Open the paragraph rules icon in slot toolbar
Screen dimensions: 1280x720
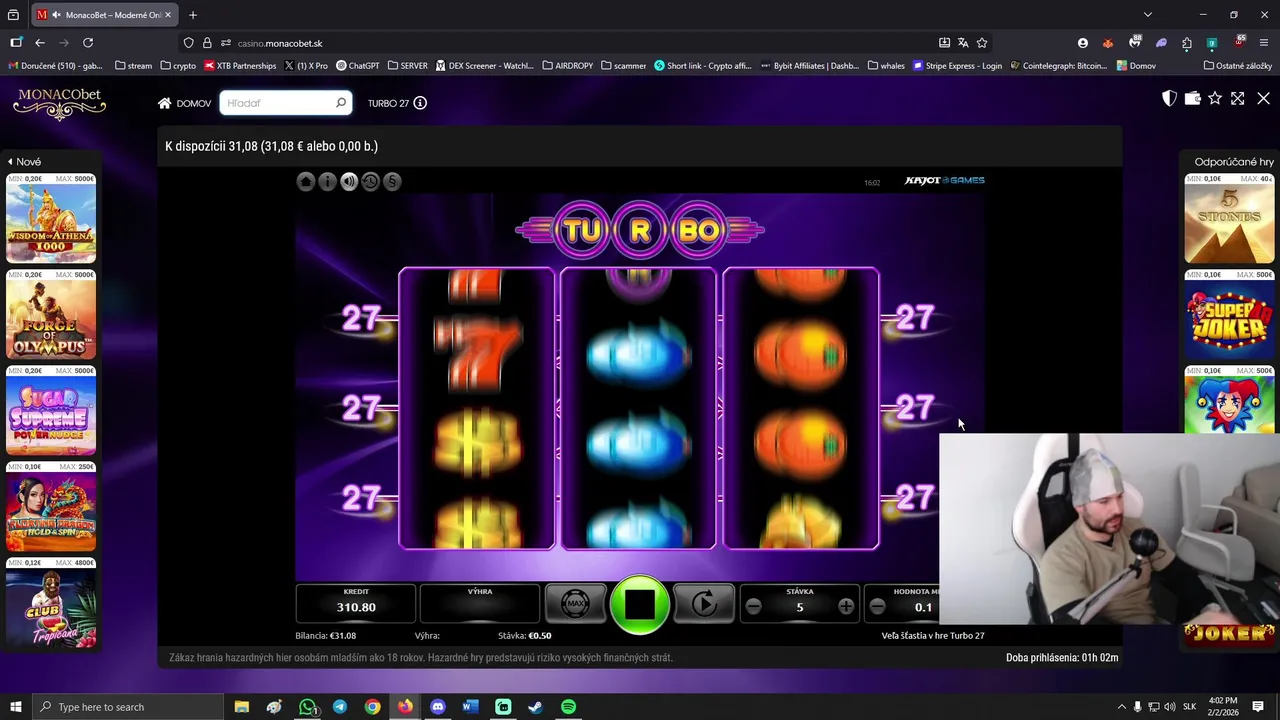(x=392, y=181)
